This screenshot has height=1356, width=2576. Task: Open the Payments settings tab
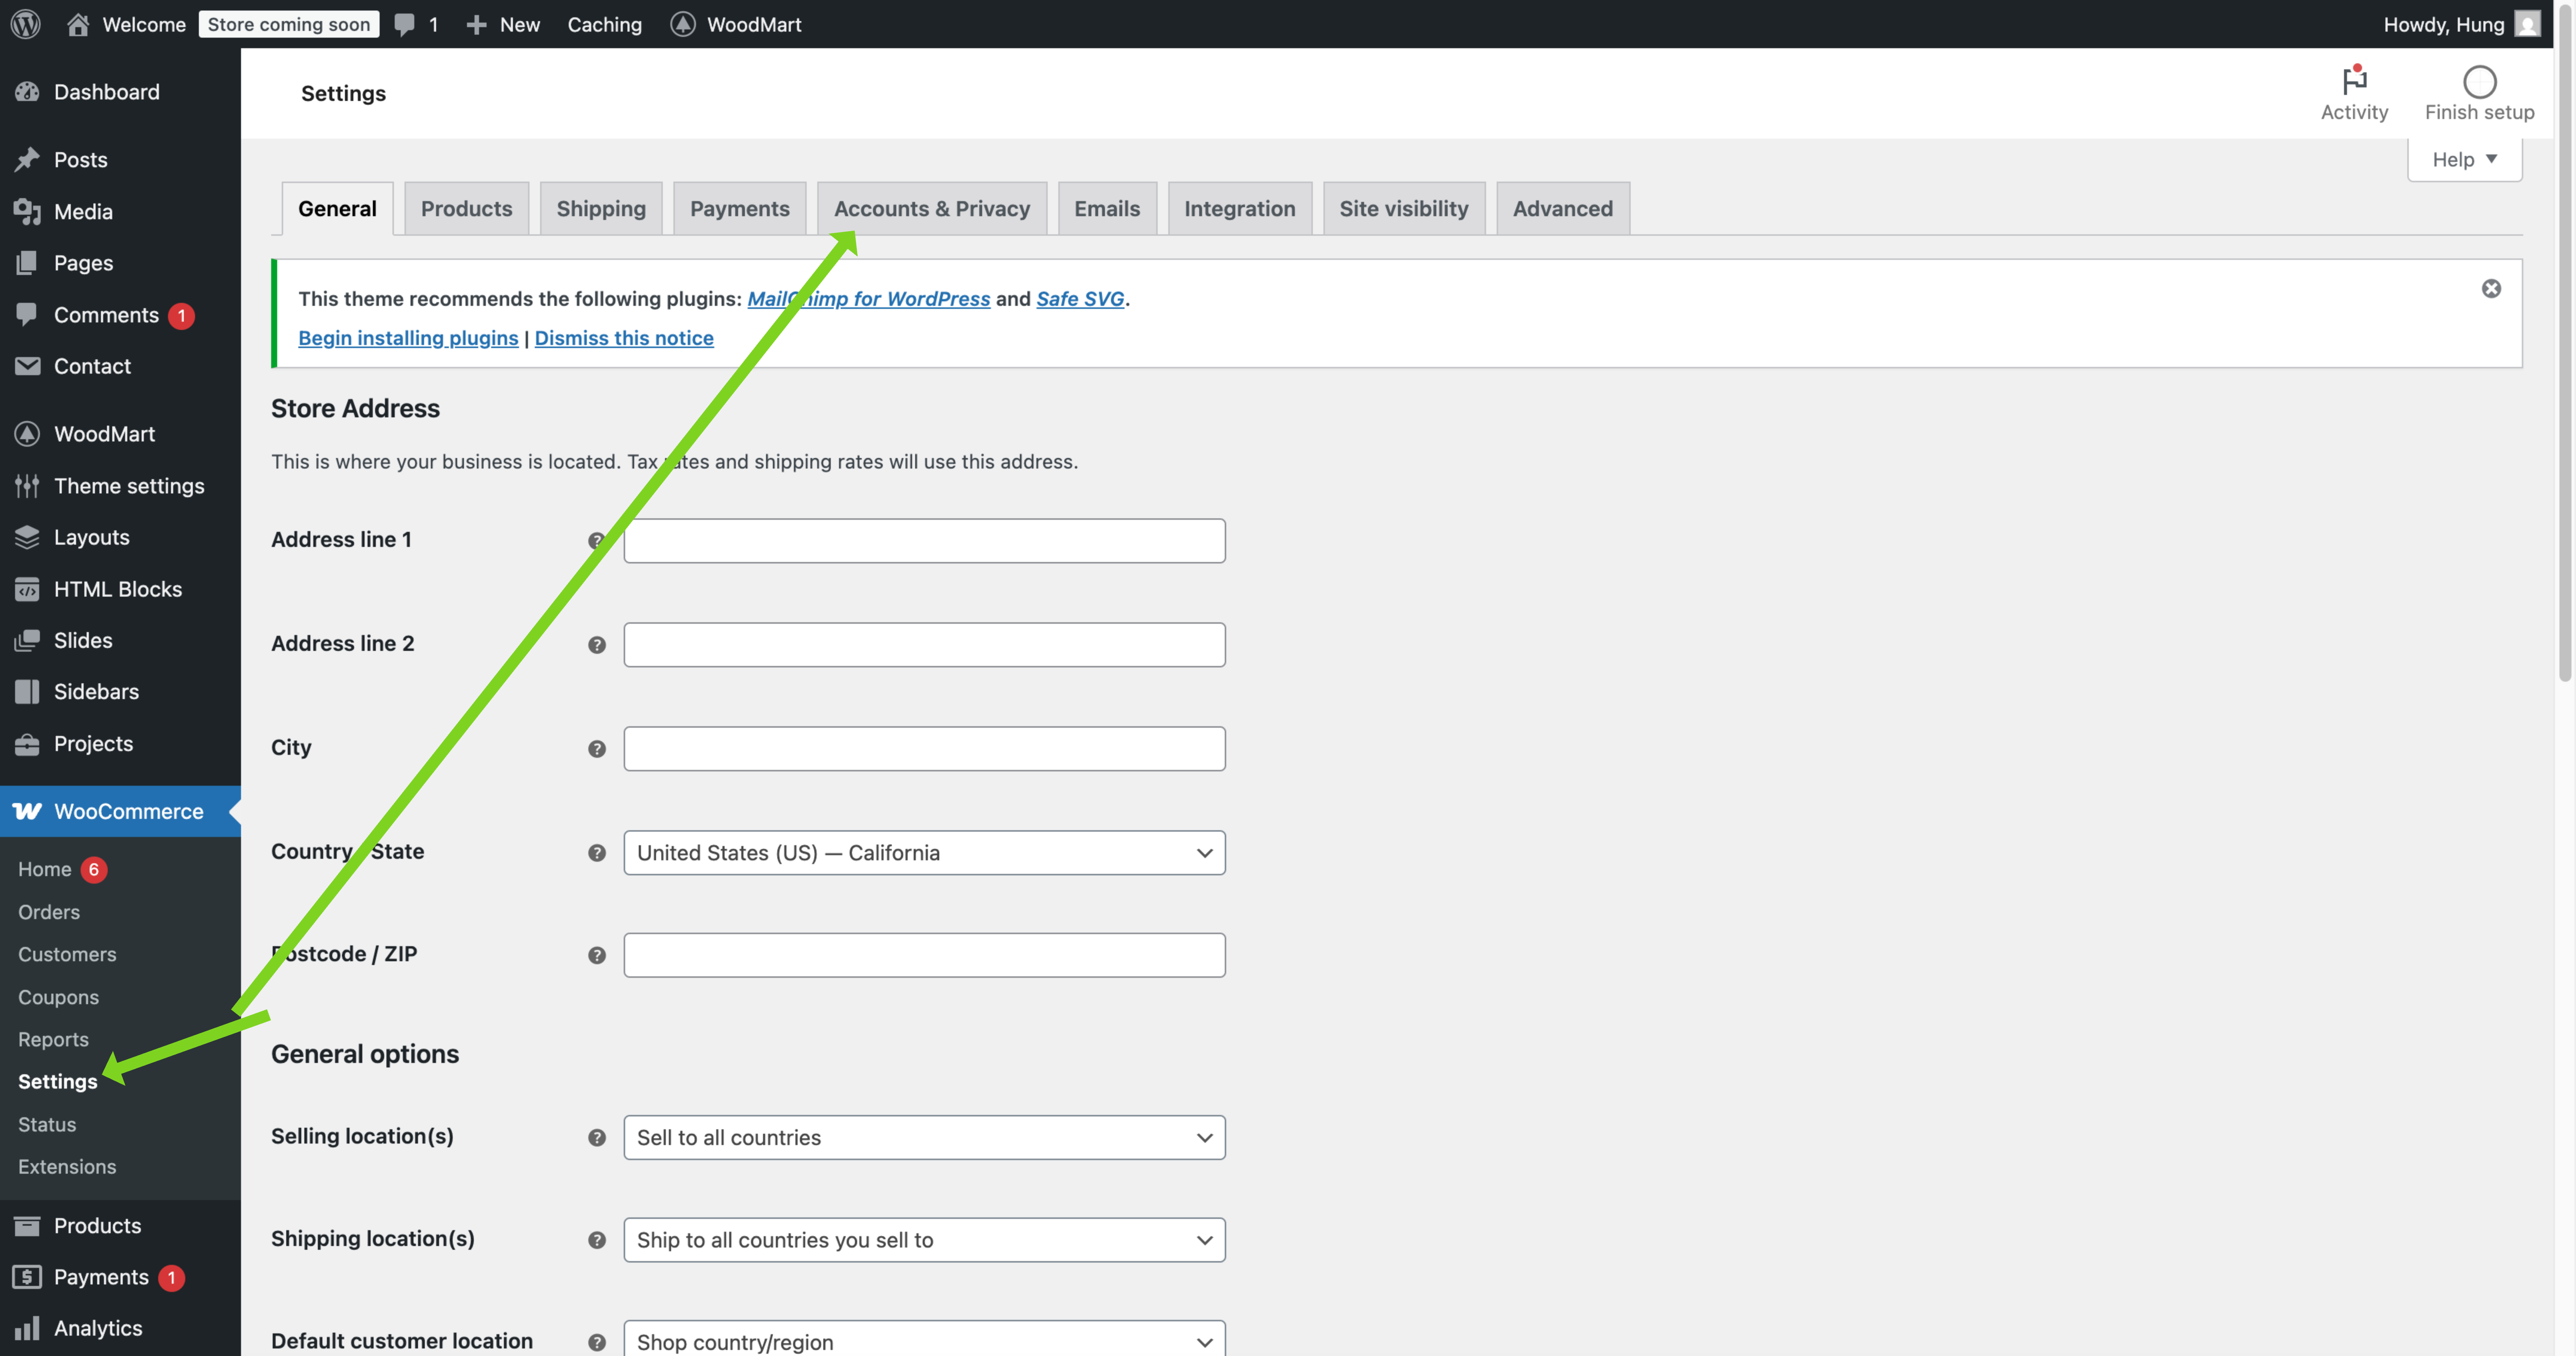click(x=740, y=209)
